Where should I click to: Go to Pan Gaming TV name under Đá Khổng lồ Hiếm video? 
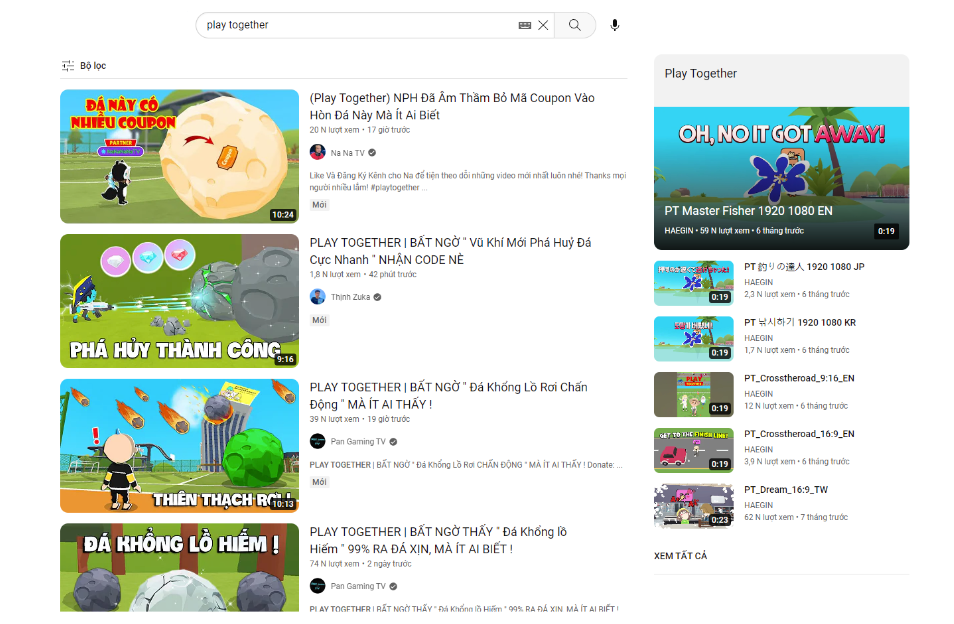tap(358, 586)
